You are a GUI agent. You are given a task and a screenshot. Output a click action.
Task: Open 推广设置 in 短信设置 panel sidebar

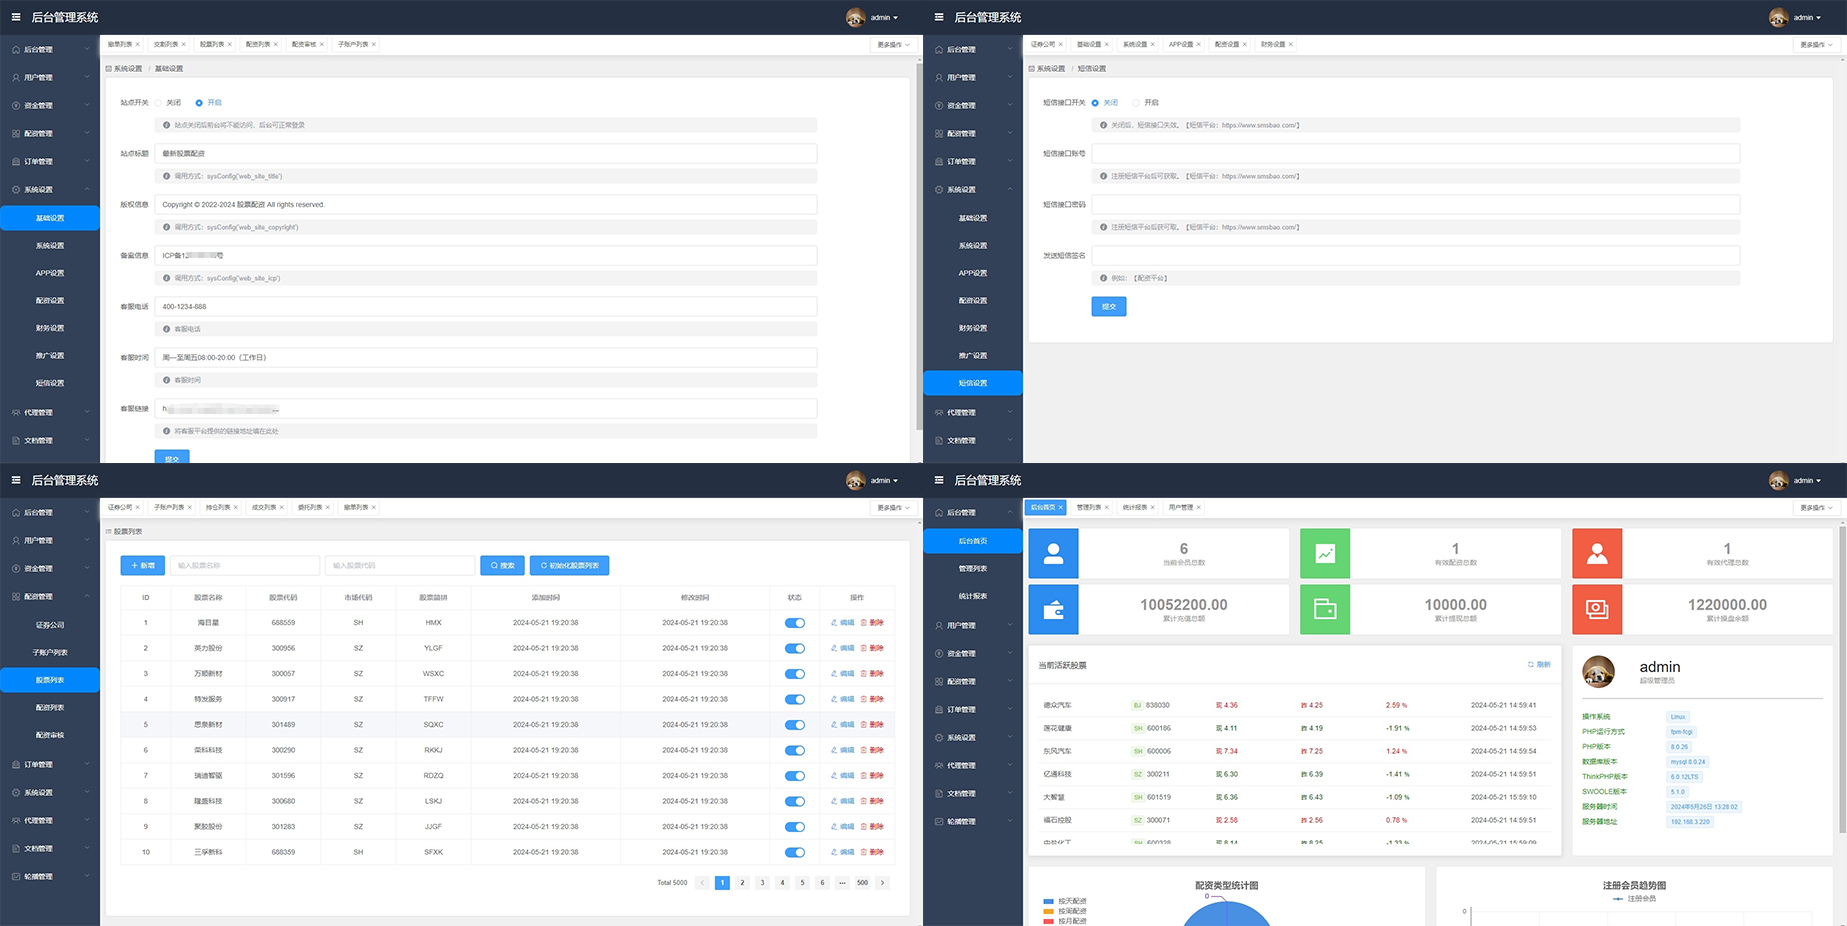pyautogui.click(x=973, y=355)
